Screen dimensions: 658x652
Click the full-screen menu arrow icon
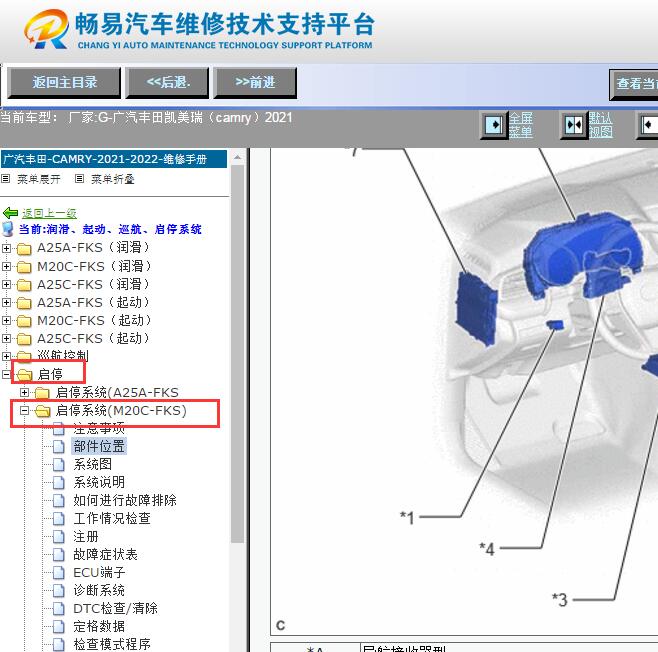pos(494,125)
